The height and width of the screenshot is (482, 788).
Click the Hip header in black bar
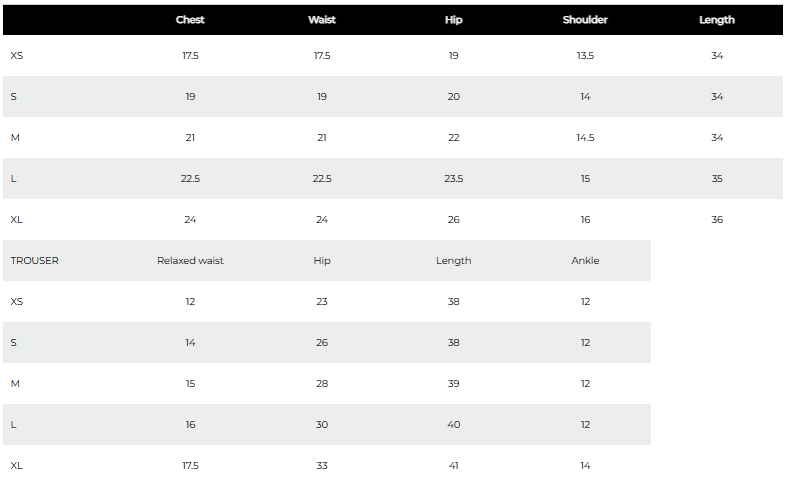453,20
